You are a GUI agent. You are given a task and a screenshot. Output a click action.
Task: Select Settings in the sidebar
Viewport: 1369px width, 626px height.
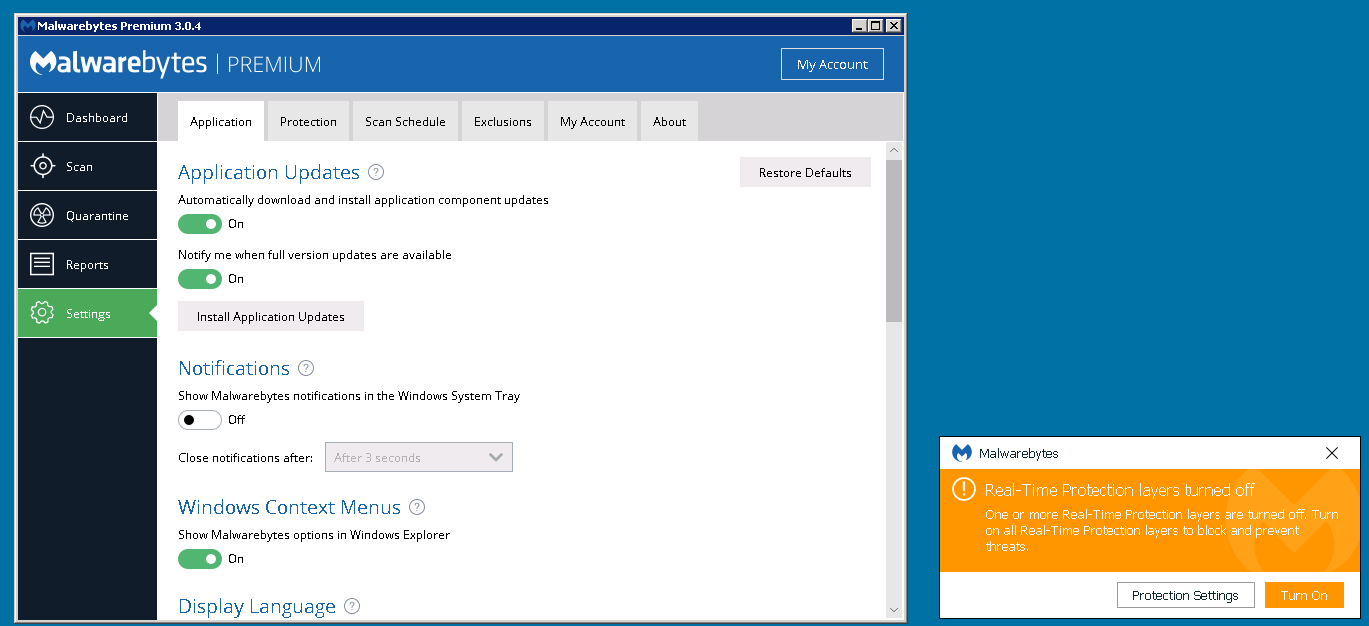coord(87,313)
